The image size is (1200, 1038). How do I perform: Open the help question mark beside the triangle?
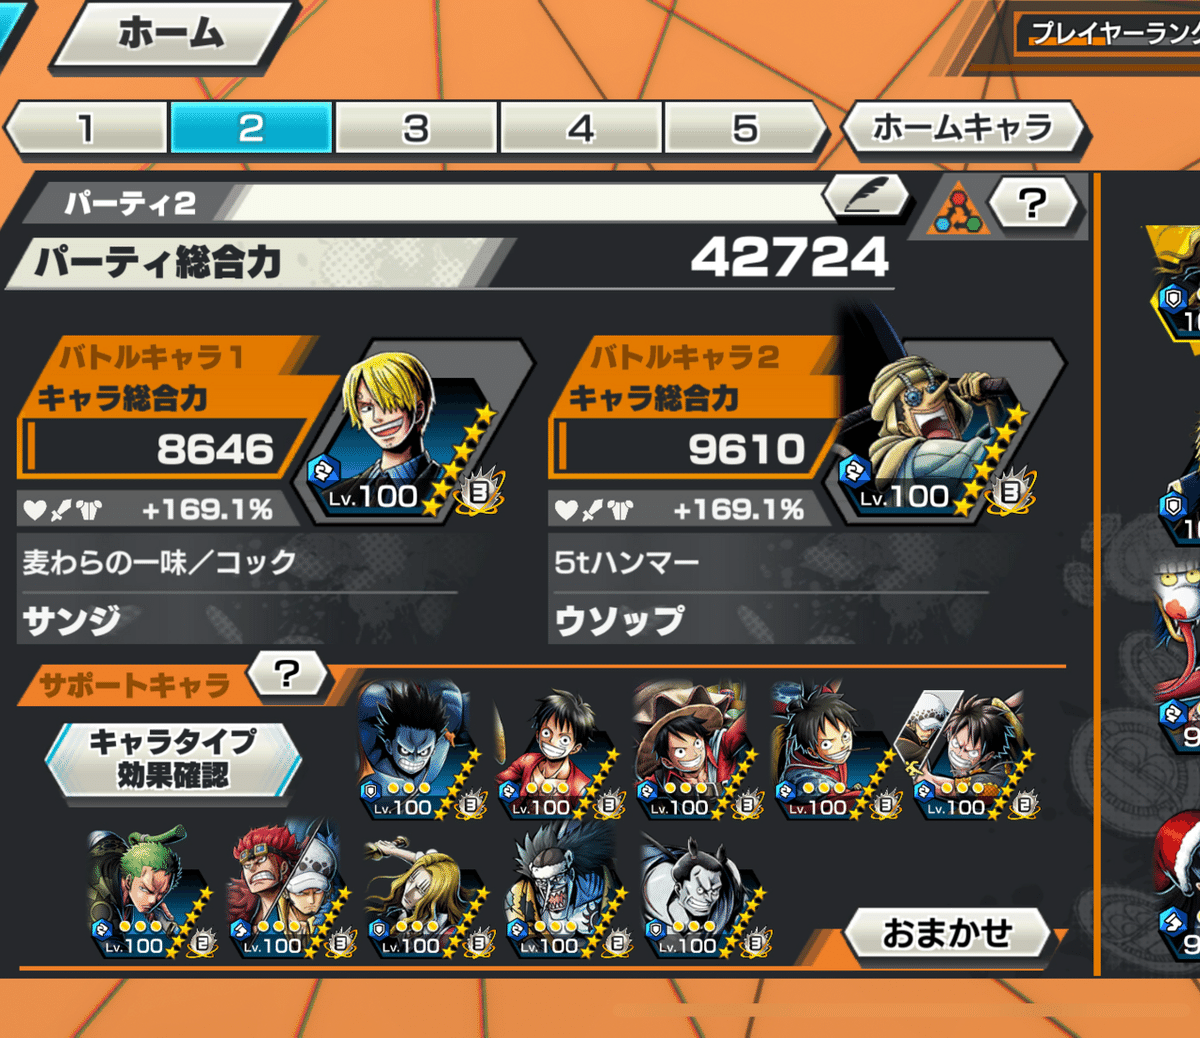click(x=1034, y=204)
